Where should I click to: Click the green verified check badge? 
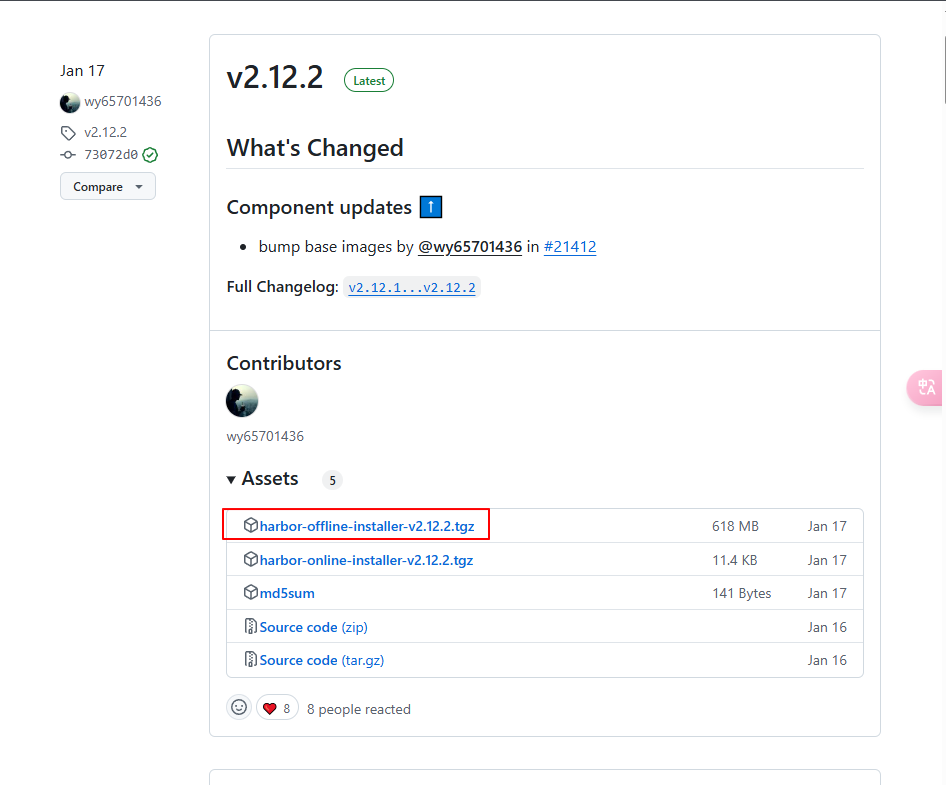pyautogui.click(x=150, y=155)
